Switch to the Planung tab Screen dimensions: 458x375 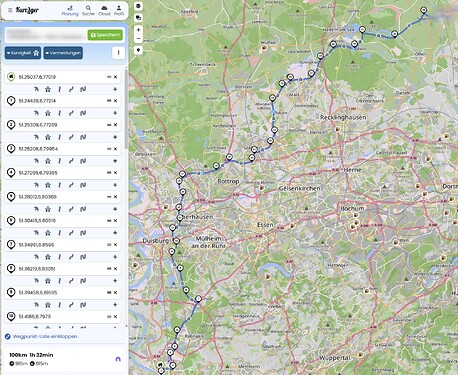pyautogui.click(x=70, y=11)
